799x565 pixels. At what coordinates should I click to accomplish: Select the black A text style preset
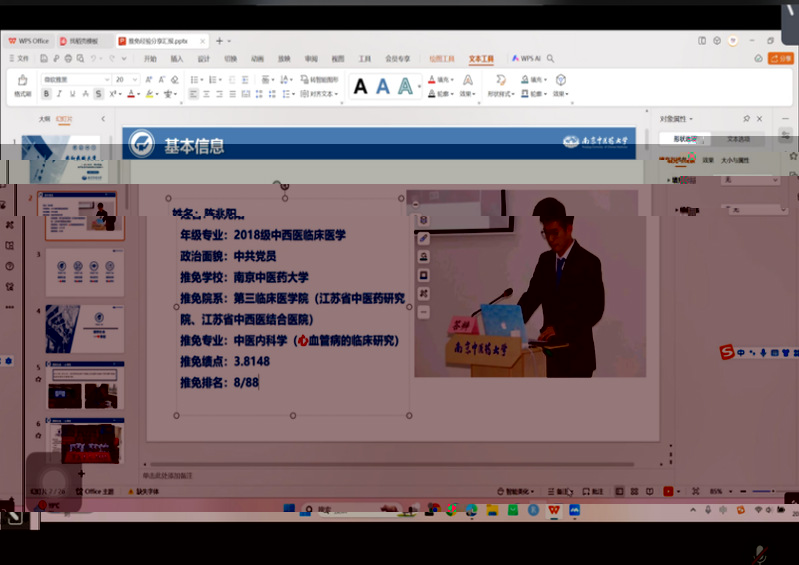(360, 87)
